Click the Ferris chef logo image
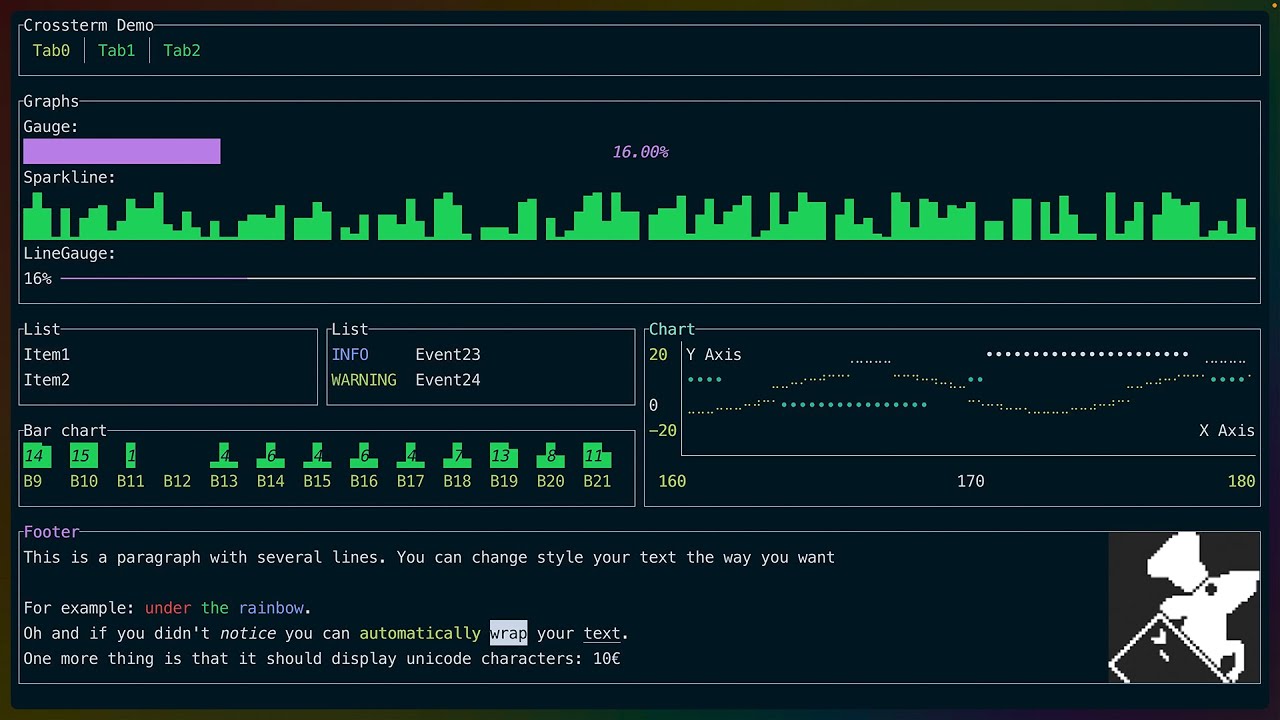This screenshot has height=720, width=1280. (x=1184, y=607)
